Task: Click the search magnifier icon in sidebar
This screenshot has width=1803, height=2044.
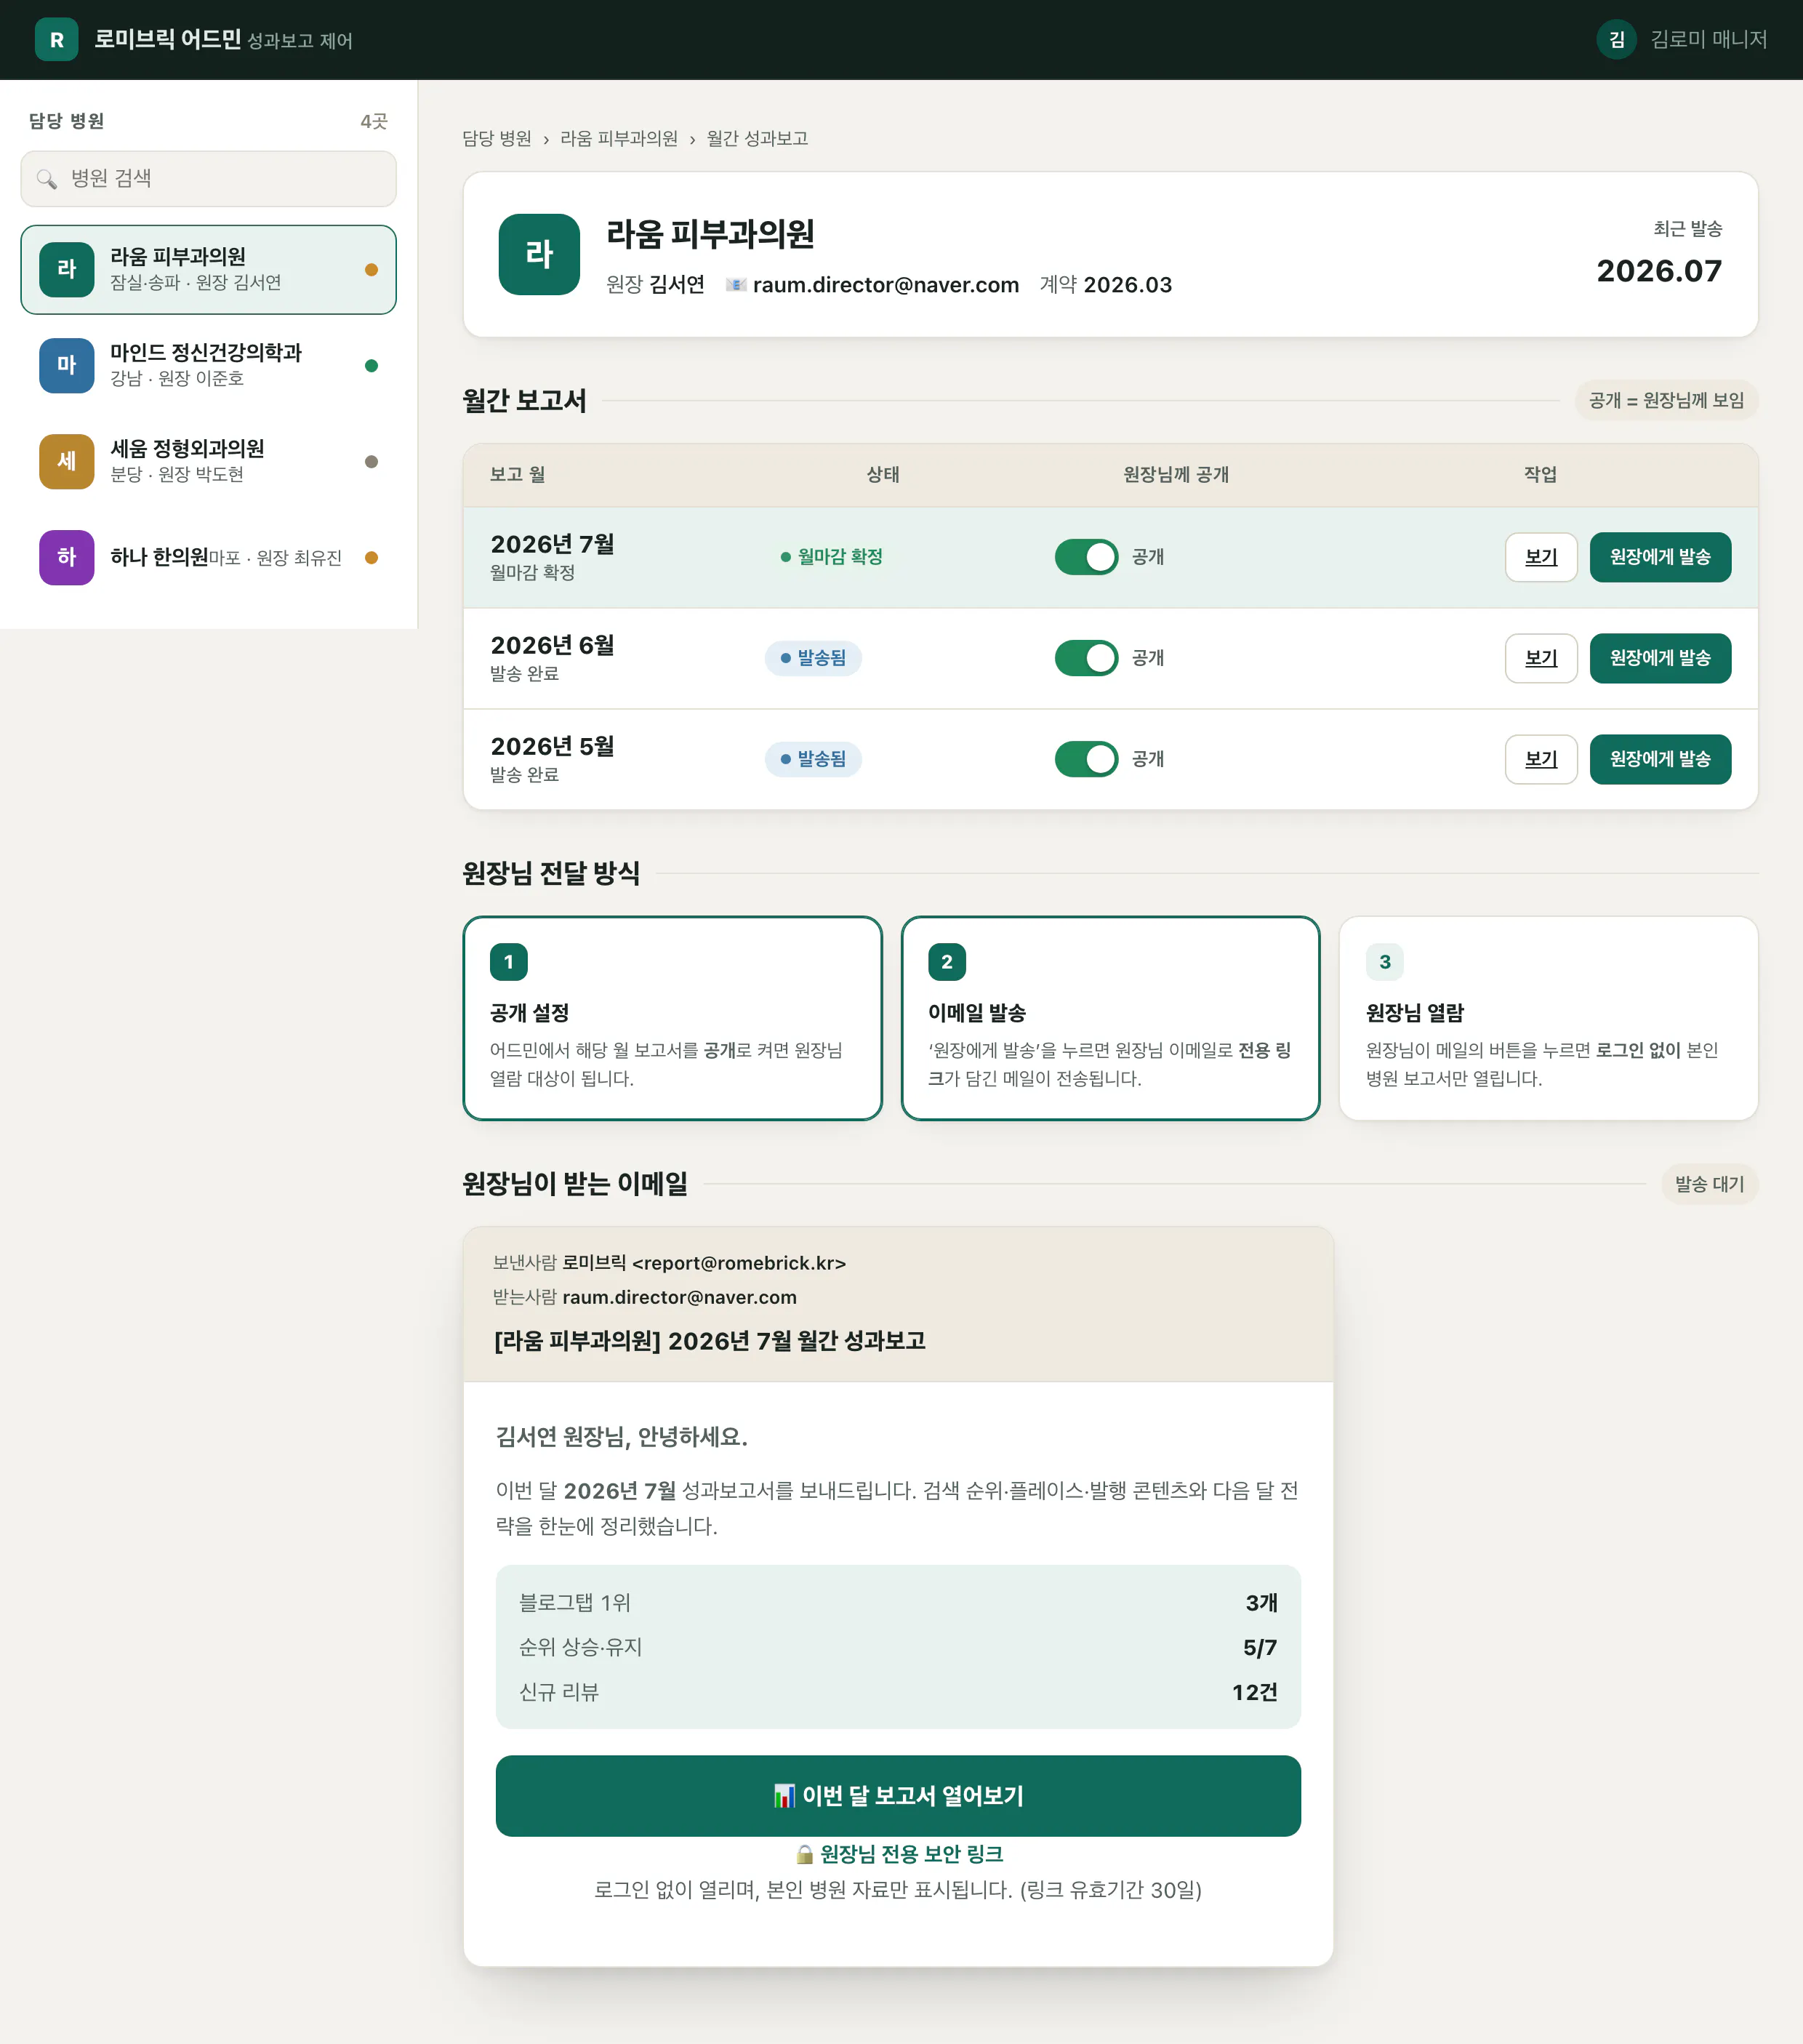Action: coord(46,179)
